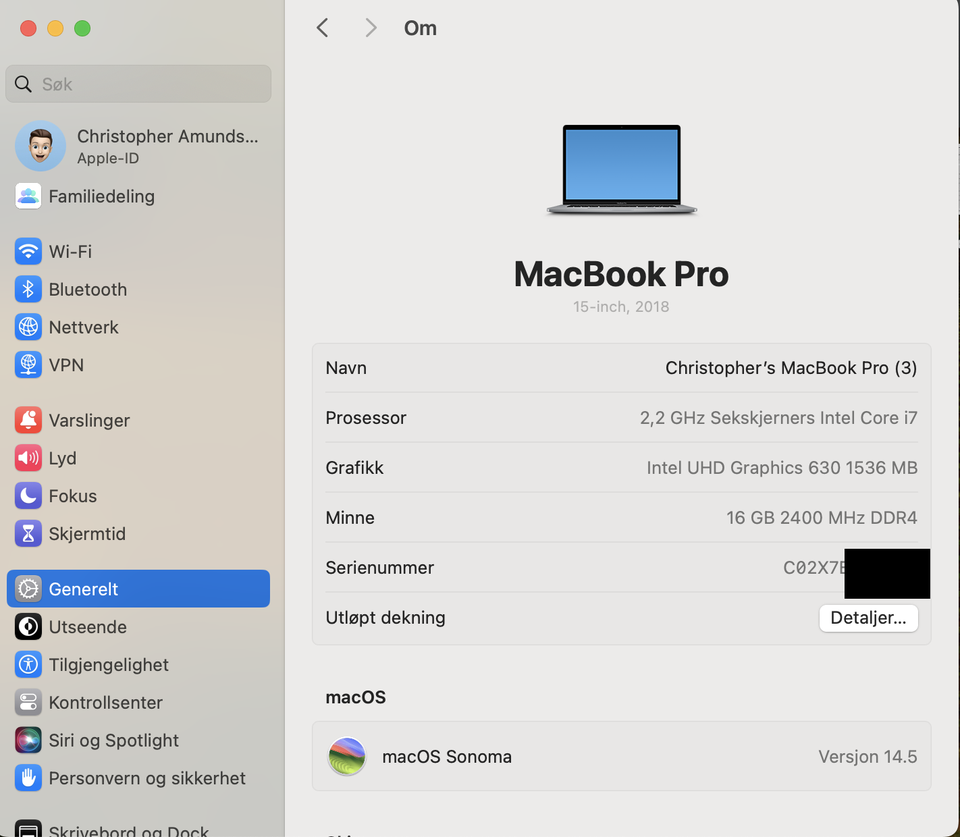Click the Apple-ID memoji avatar
960x837 pixels.
(40, 146)
